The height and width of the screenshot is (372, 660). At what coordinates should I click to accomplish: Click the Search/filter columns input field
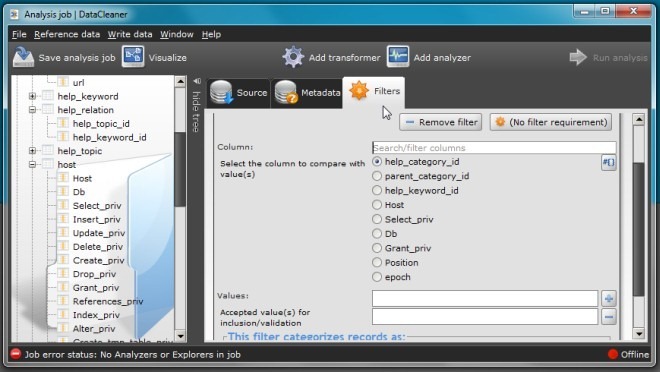tap(494, 148)
